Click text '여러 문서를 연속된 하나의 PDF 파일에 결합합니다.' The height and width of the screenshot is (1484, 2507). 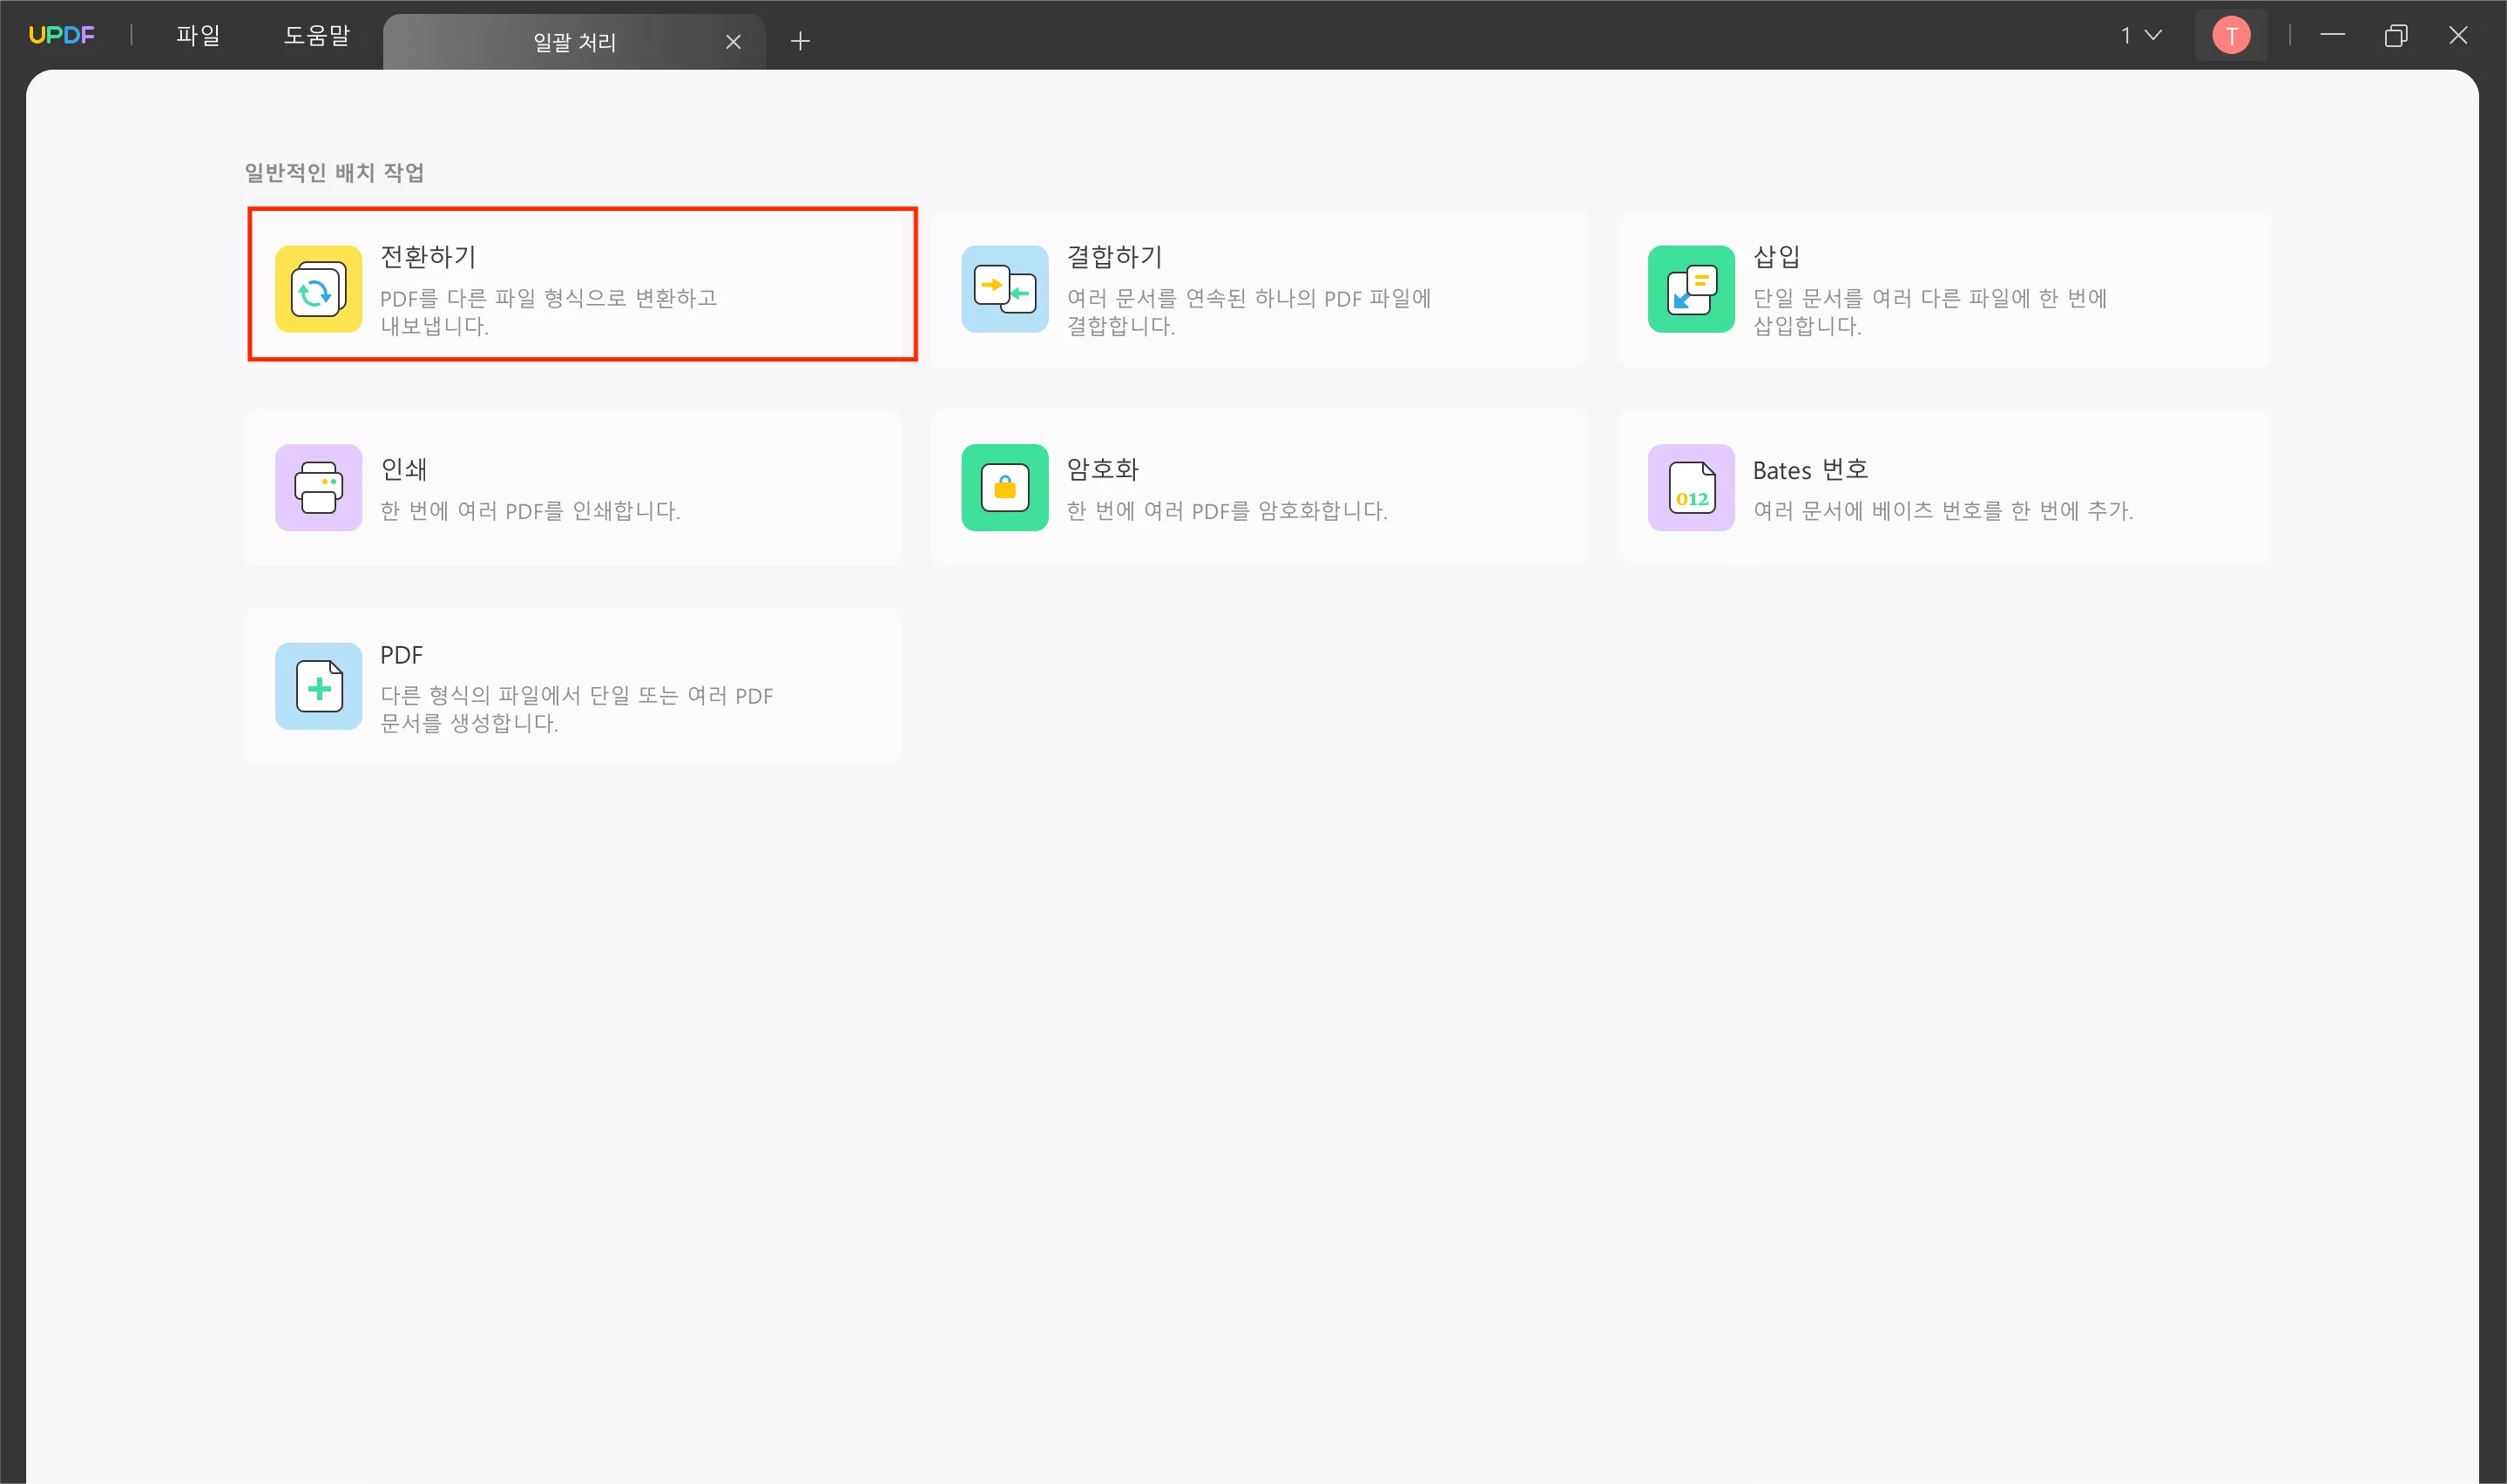click(1248, 312)
